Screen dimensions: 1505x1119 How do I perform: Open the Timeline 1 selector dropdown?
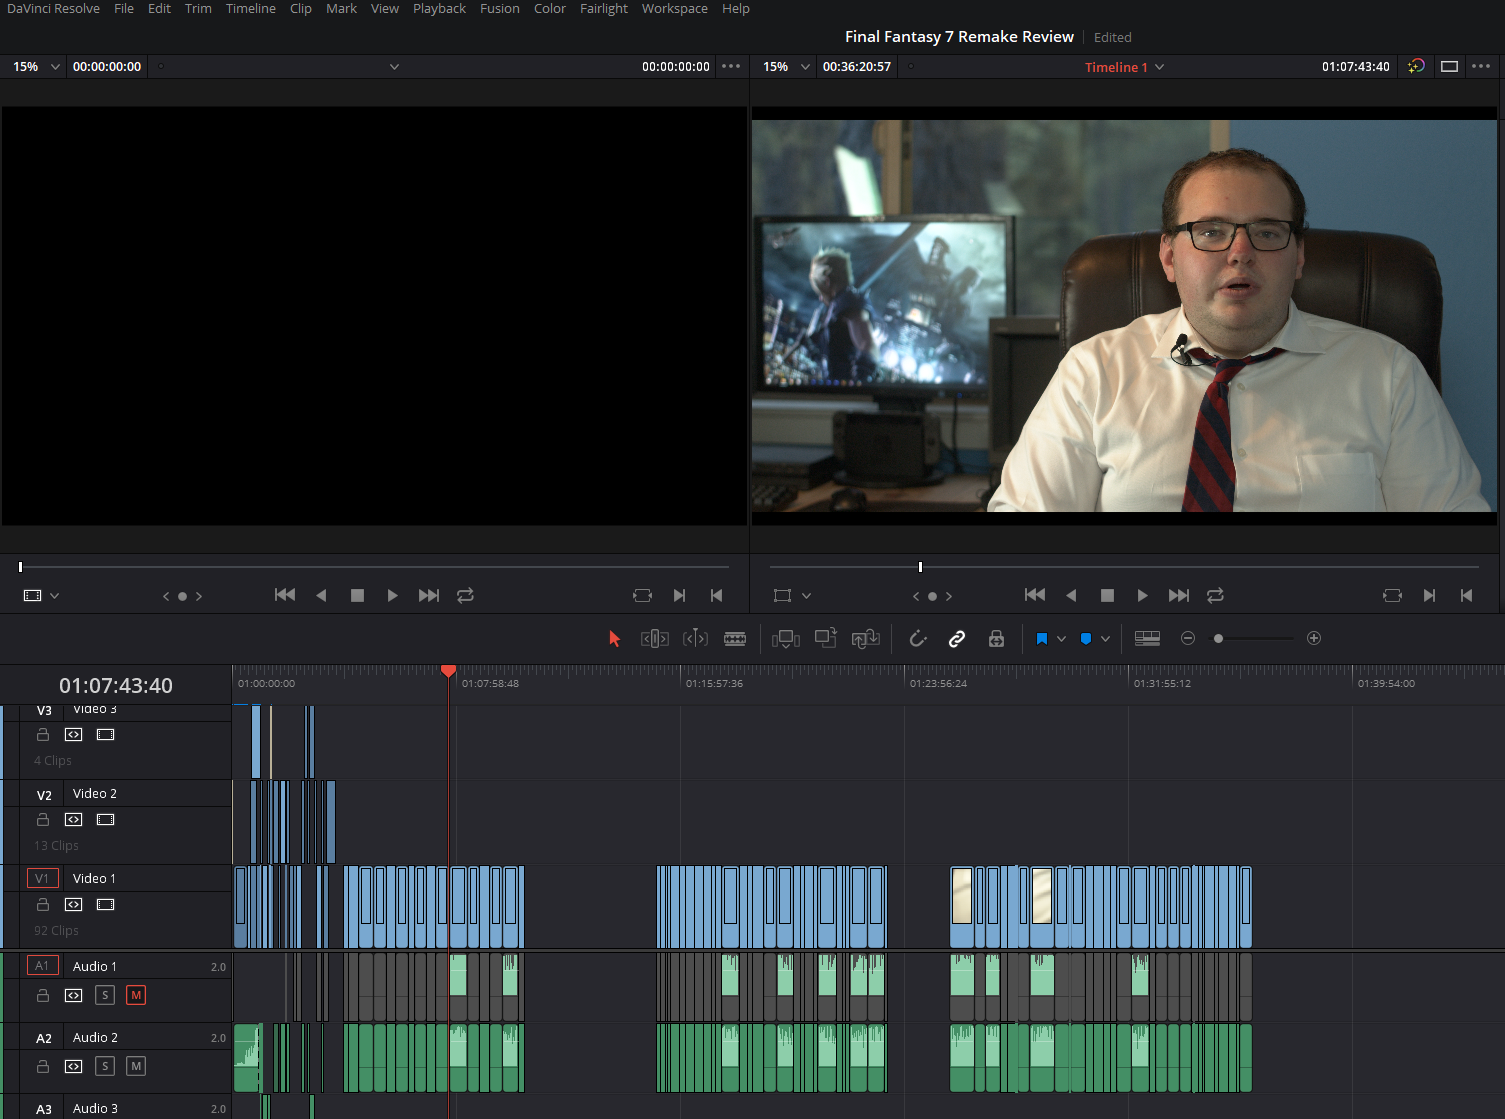(x=1125, y=67)
